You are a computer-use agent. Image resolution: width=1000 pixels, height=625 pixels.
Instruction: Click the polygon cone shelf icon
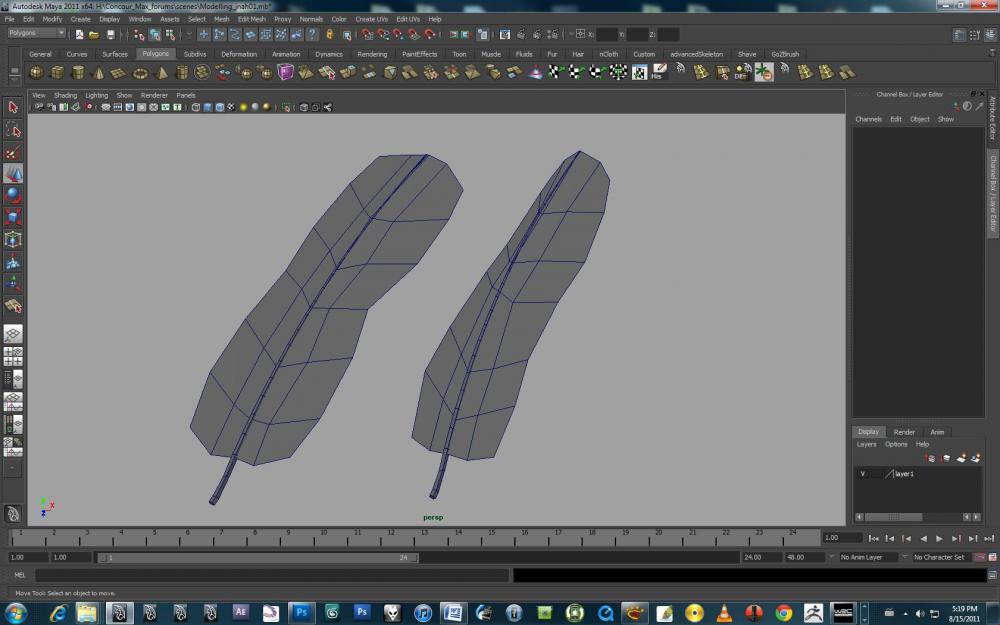pos(98,72)
